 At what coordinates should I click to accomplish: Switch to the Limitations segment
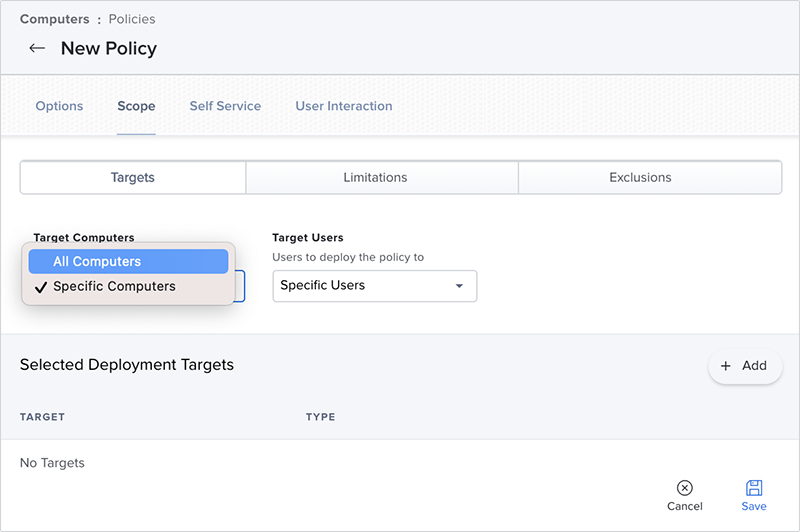click(375, 178)
